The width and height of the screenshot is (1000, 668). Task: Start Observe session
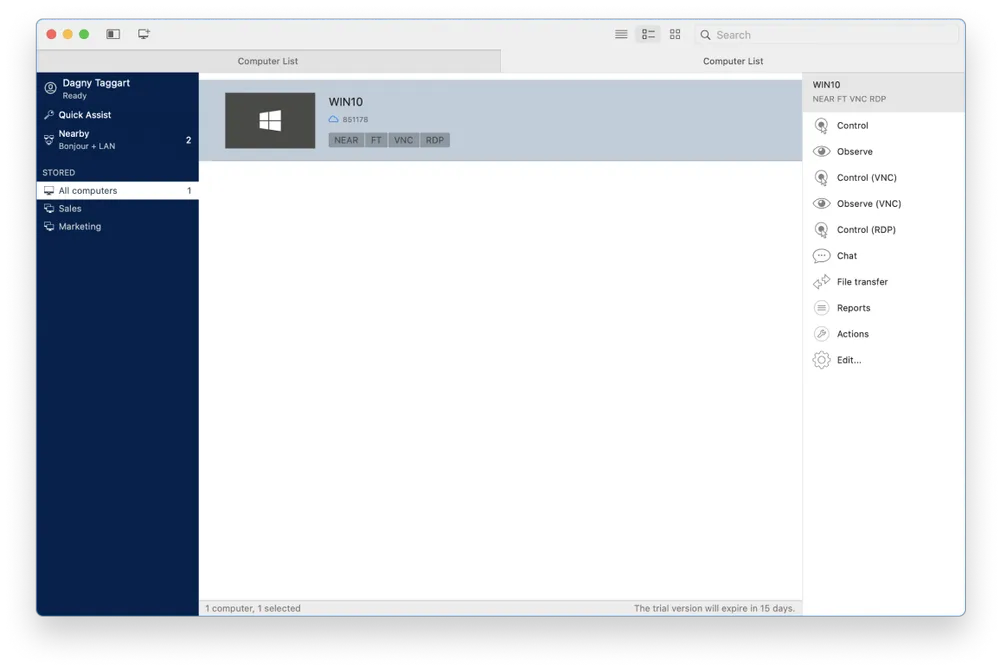pyautogui.click(x=883, y=152)
